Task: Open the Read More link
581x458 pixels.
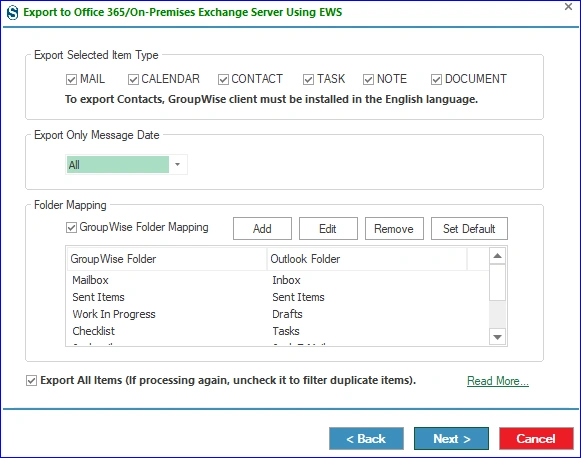Action: 498,381
